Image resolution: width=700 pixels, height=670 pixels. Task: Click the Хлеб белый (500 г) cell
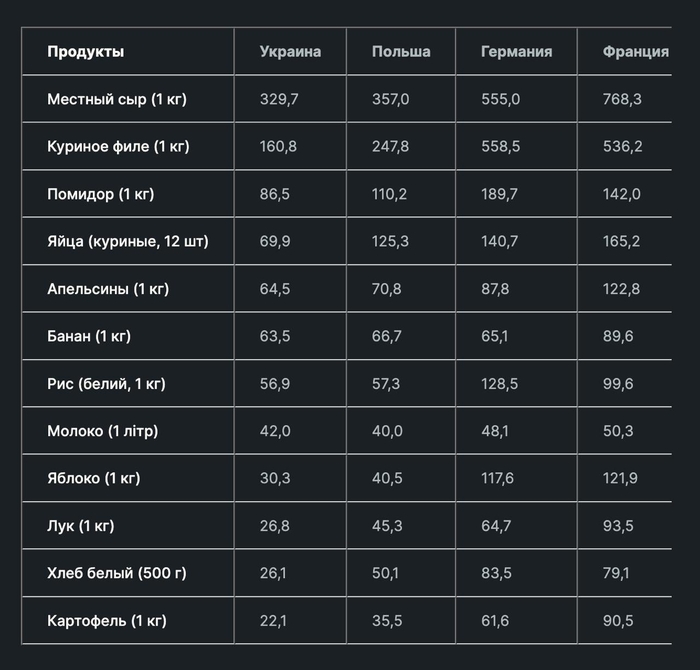[117, 573]
